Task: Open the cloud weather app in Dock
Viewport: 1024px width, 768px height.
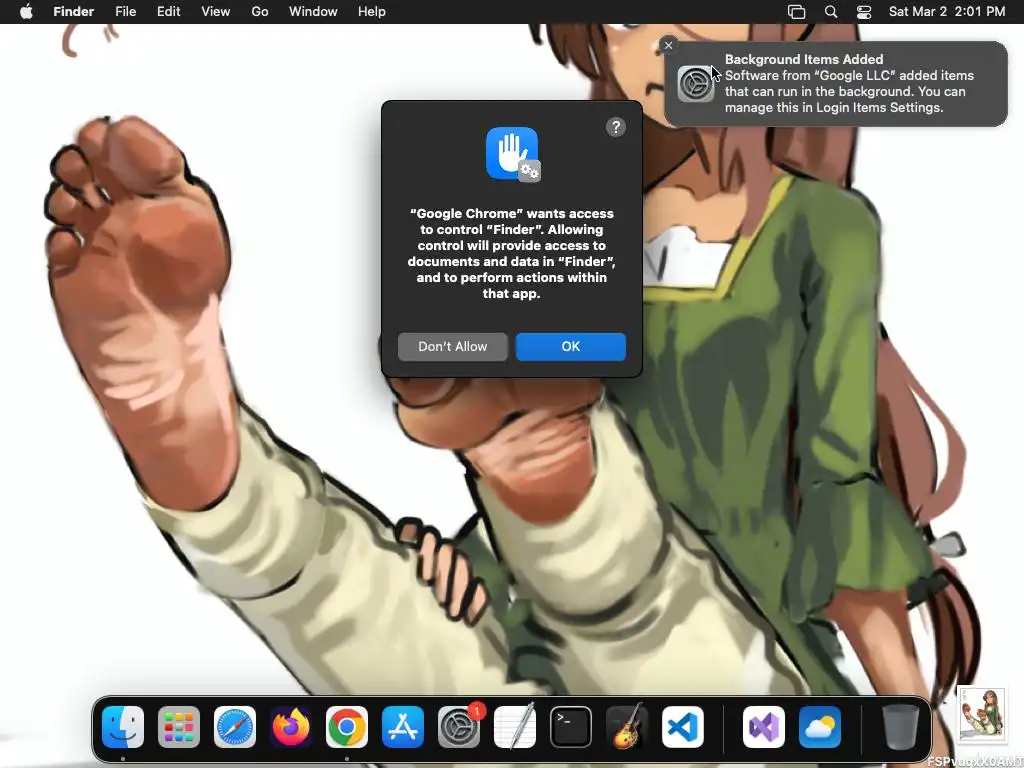Action: click(820, 727)
